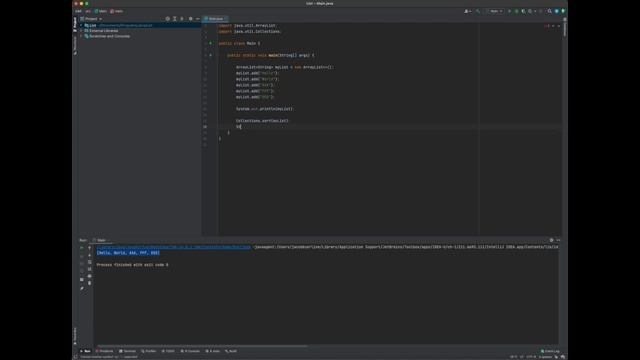Toggle soft-wrap in Run console
This screenshot has width=640, height=360.
click(x=90, y=262)
